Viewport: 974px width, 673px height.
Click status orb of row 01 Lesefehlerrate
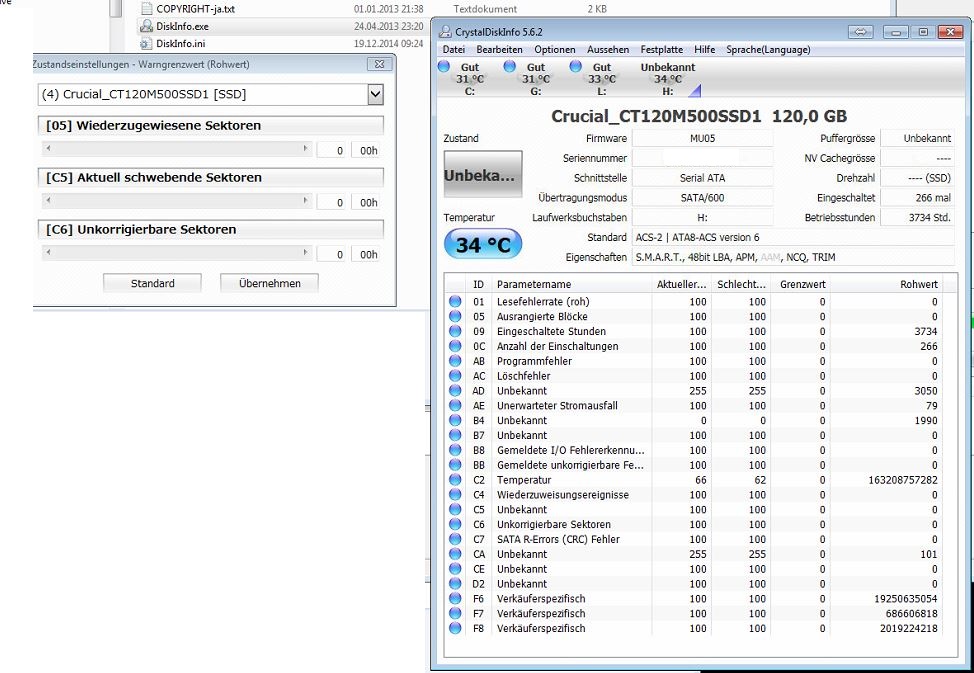tap(455, 301)
